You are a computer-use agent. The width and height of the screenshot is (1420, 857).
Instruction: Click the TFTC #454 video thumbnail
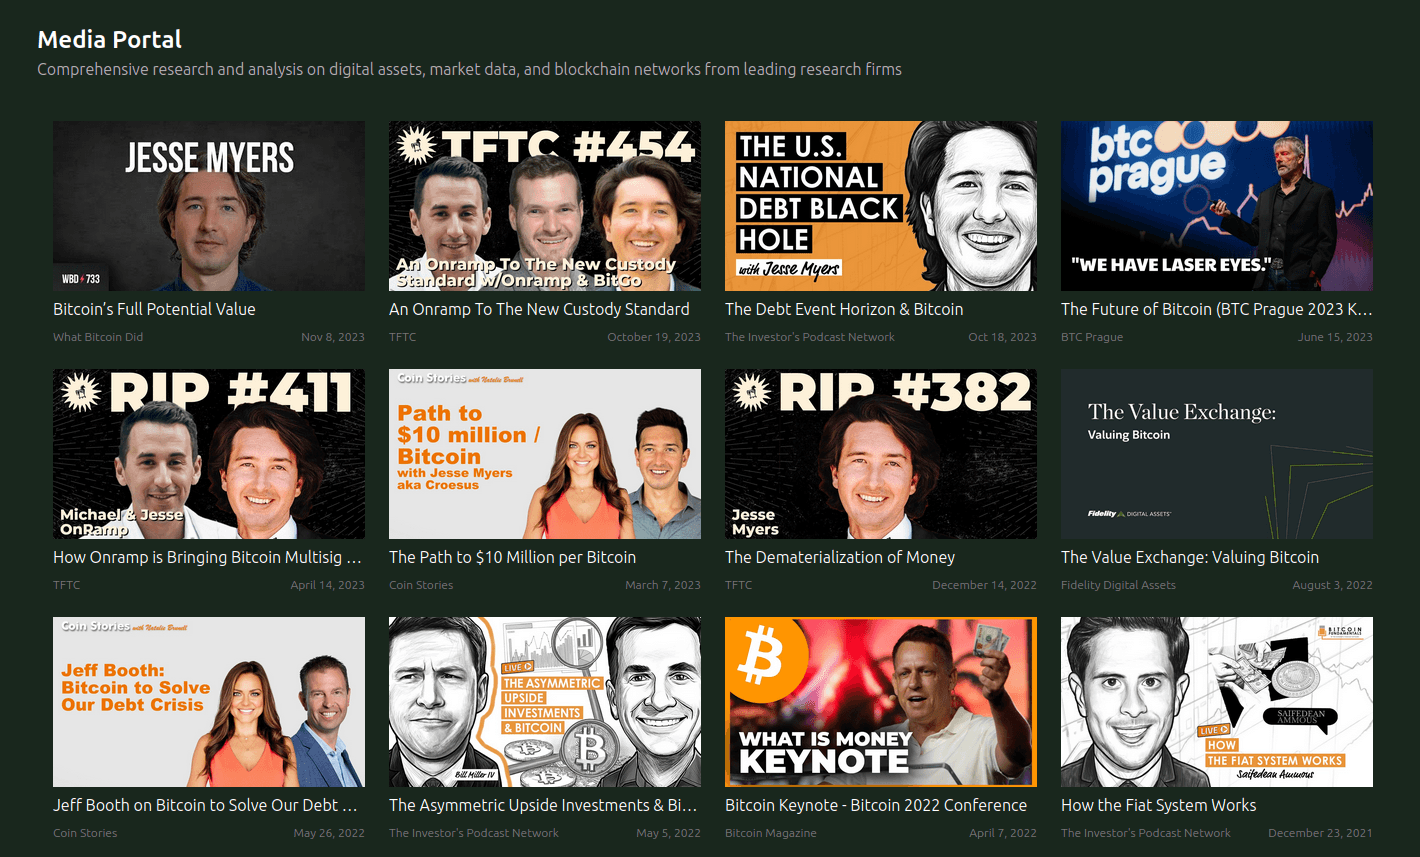[x=544, y=206]
